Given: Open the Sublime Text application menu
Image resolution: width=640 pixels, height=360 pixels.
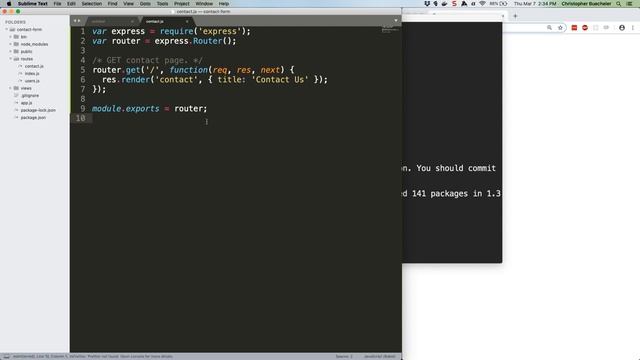Looking at the screenshot, I should click(x=33, y=4).
